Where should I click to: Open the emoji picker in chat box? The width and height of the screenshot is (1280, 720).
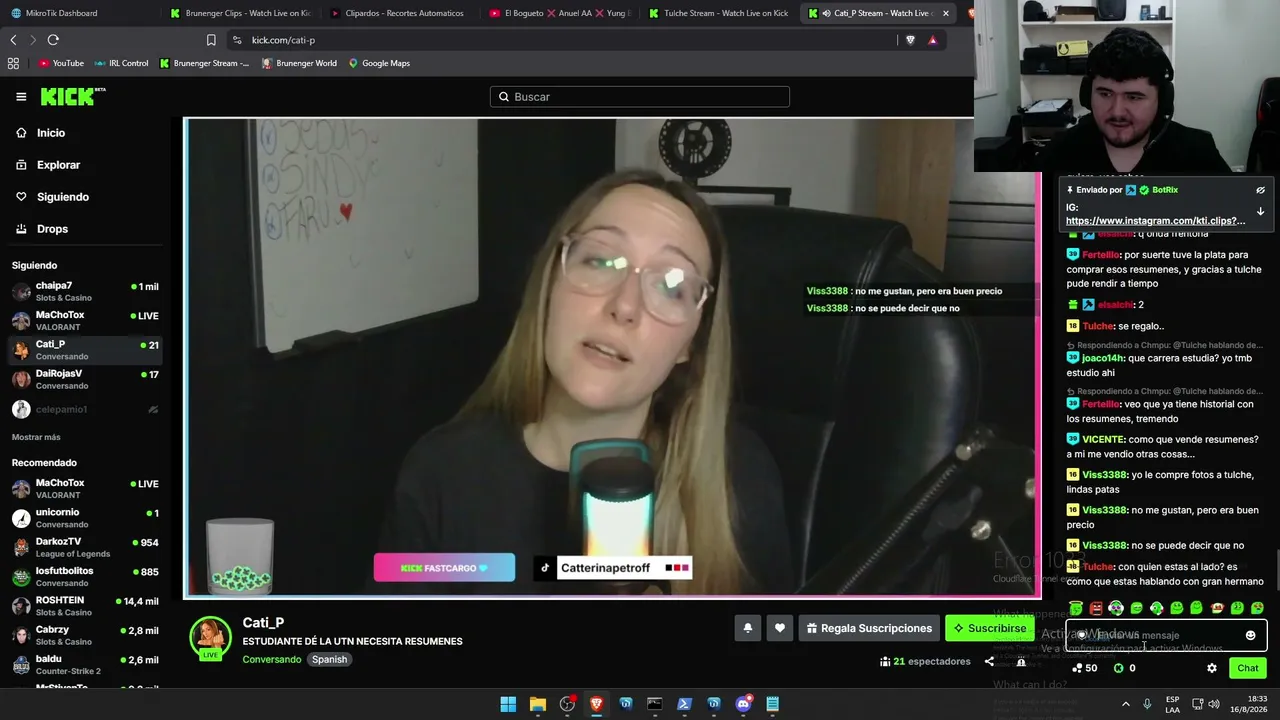pyautogui.click(x=1250, y=635)
